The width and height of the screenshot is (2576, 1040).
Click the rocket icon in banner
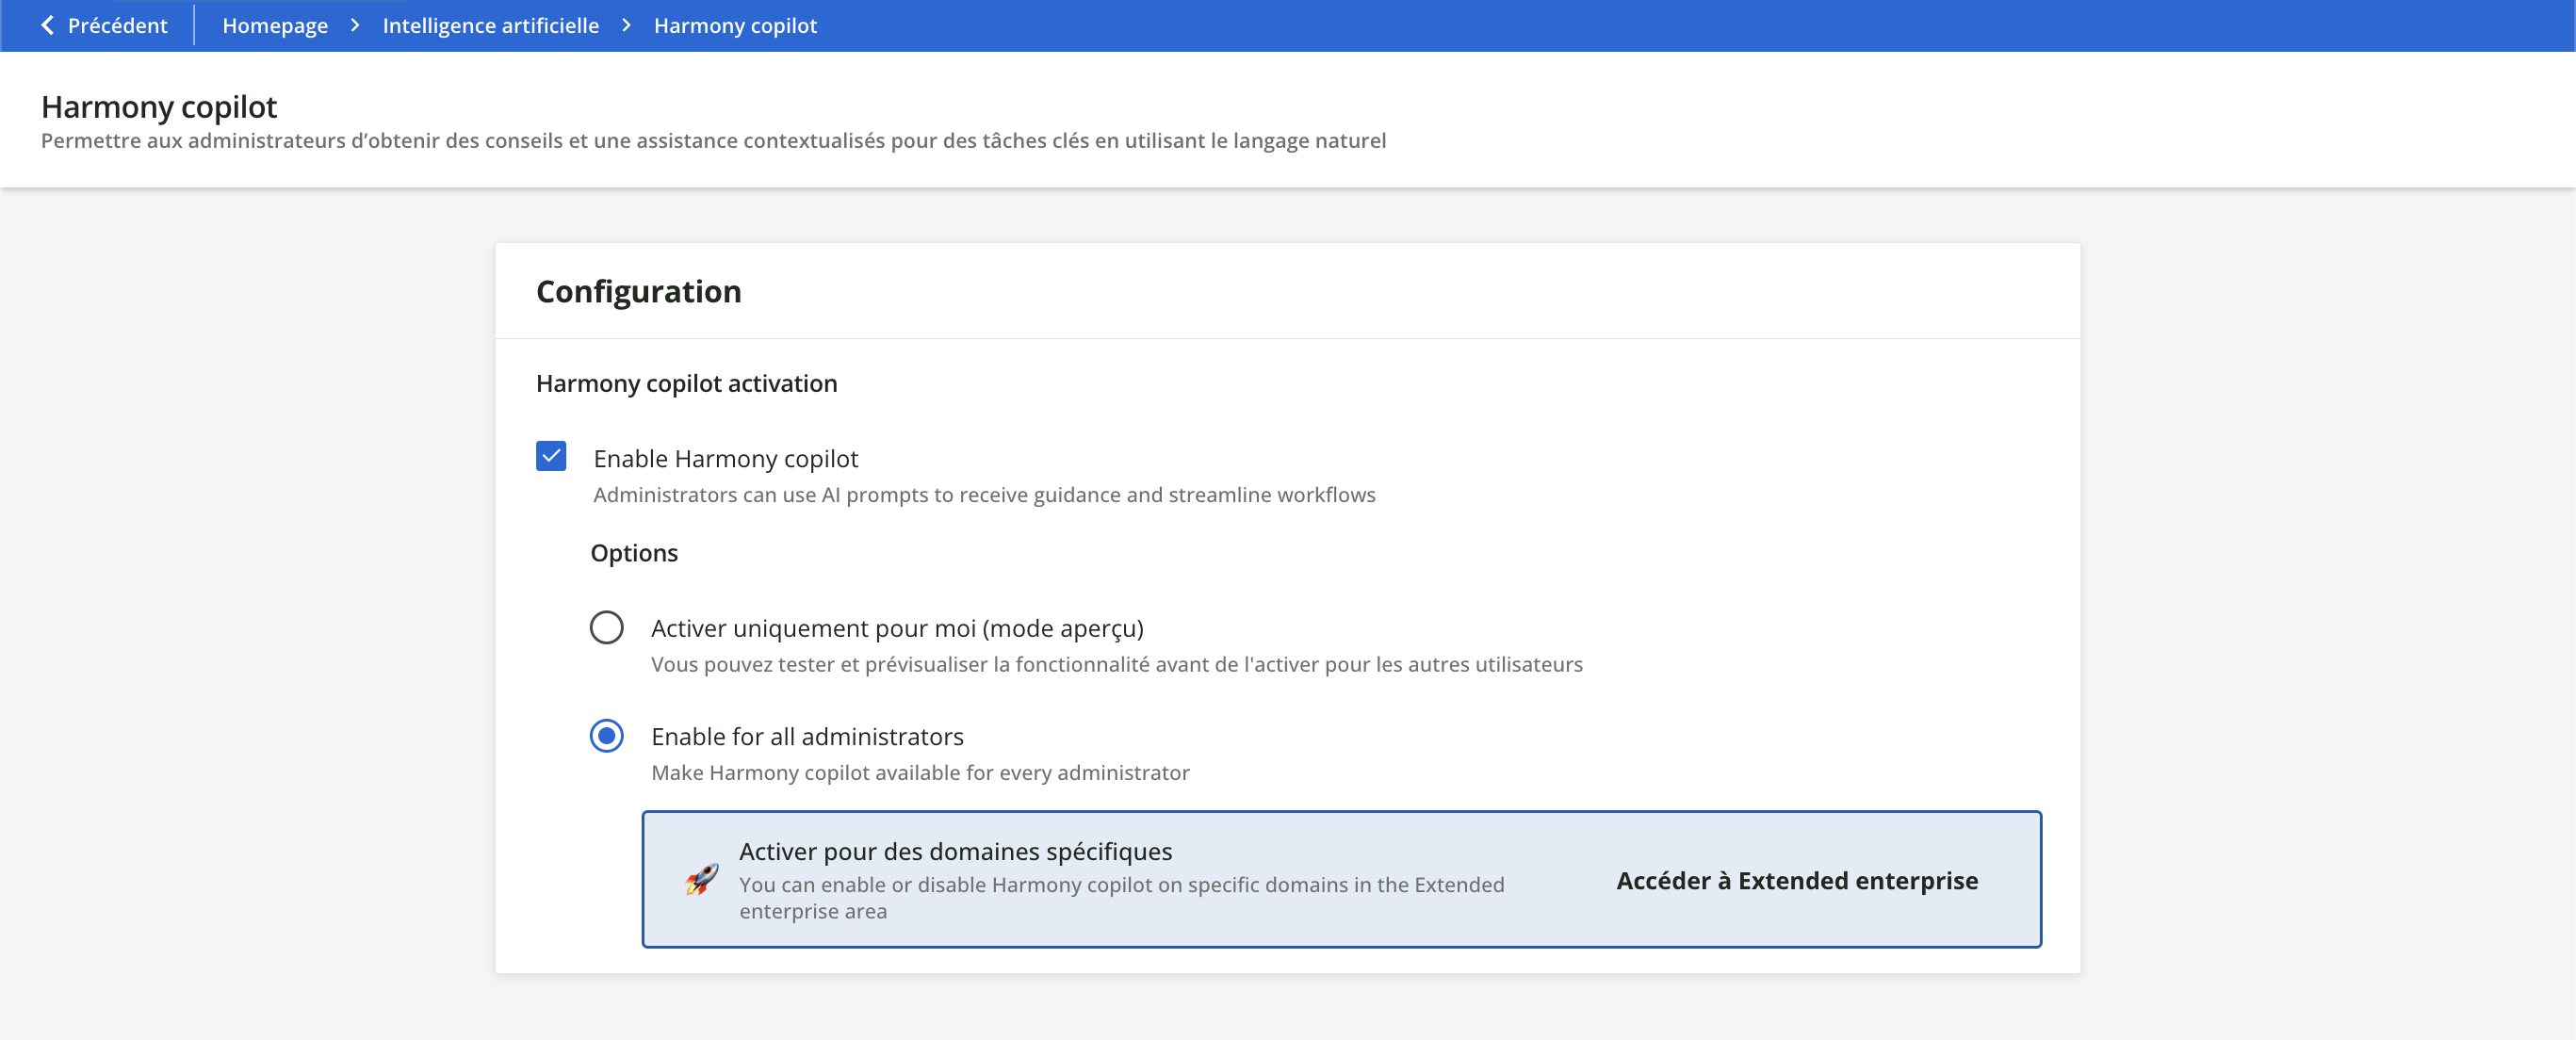702,879
